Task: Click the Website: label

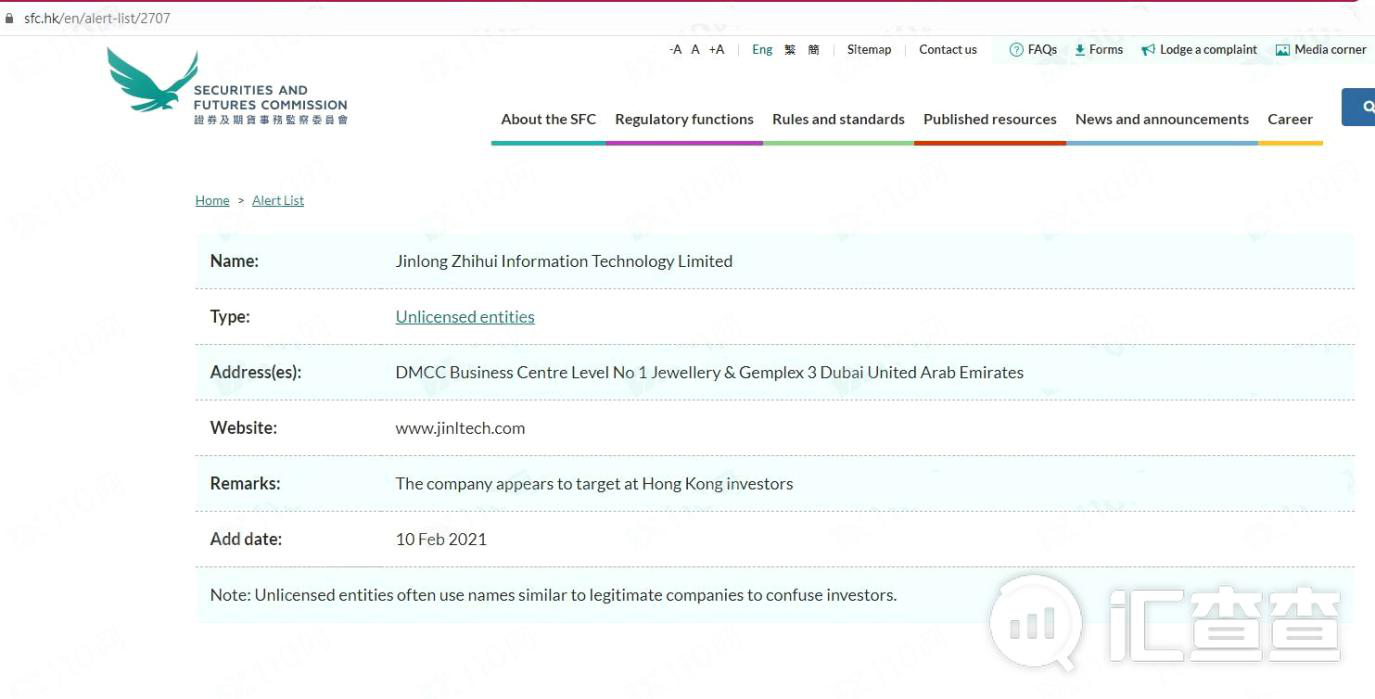Action: [x=243, y=428]
